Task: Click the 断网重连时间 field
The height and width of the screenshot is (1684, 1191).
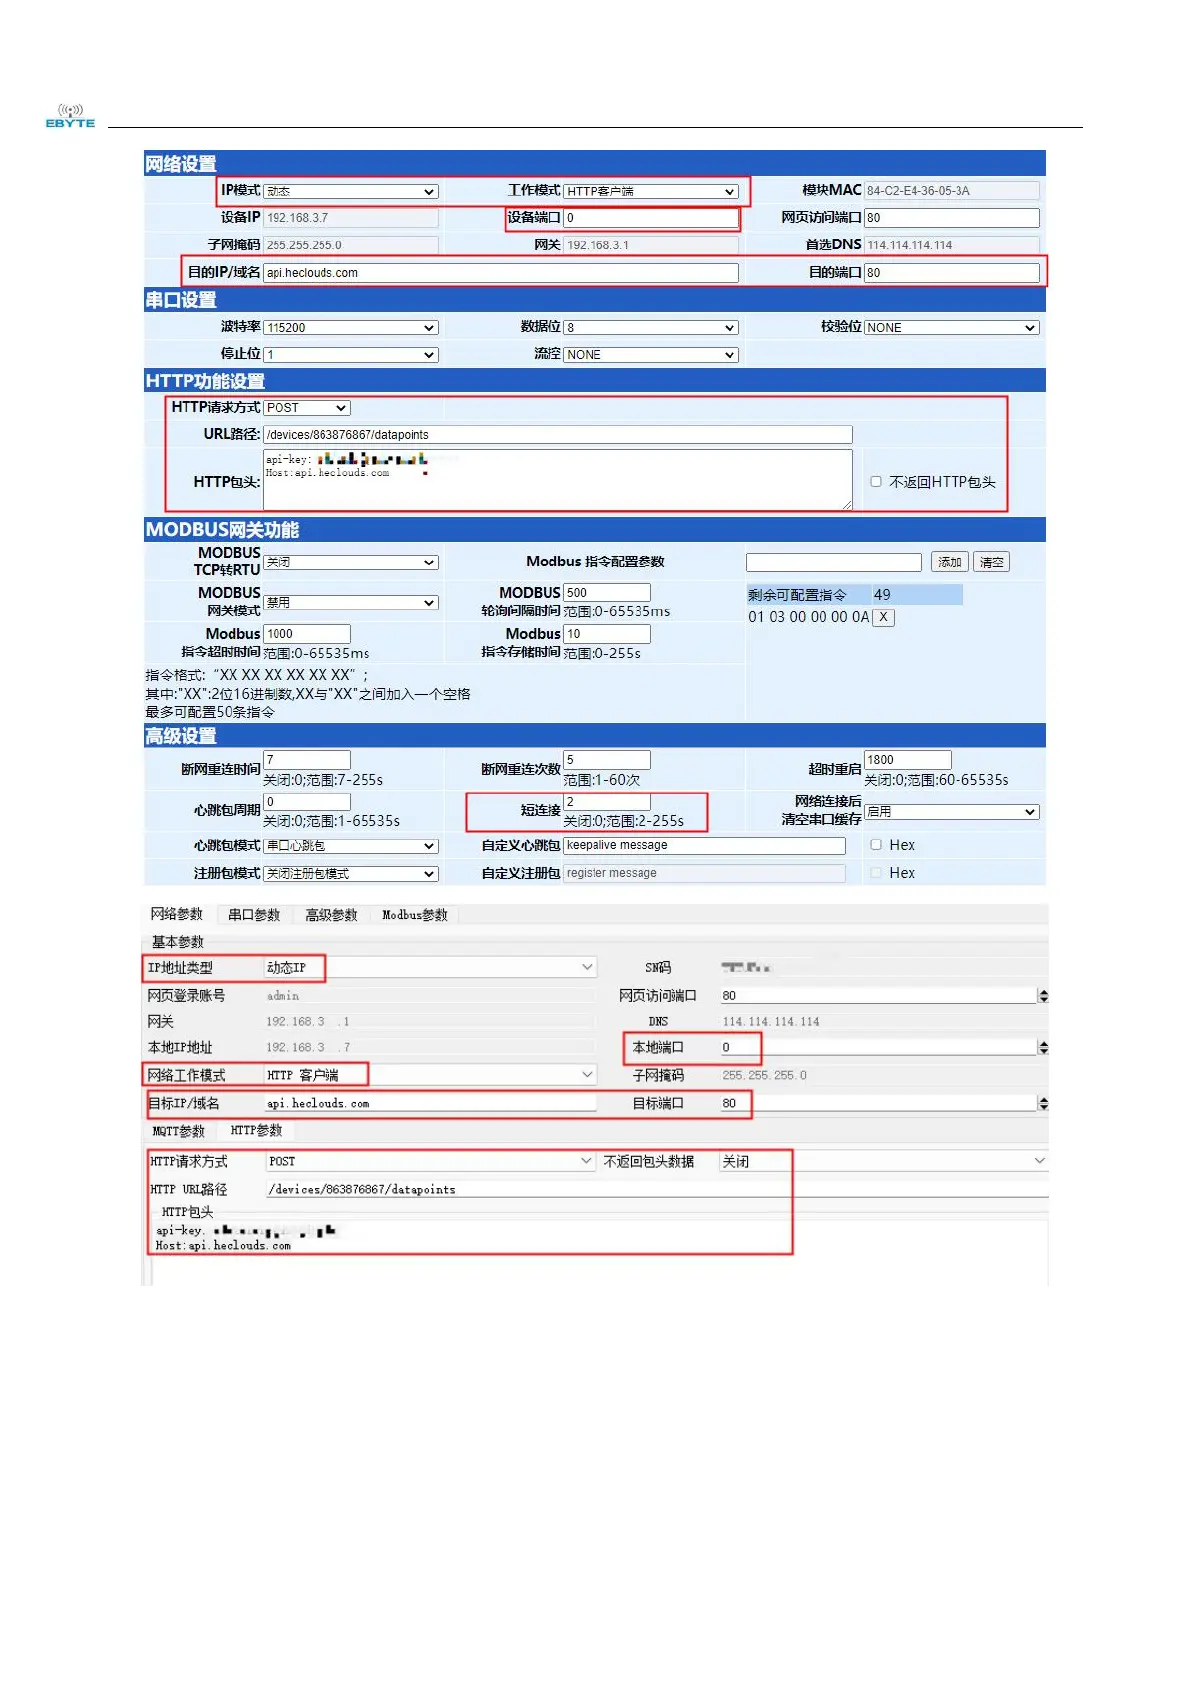Action: coord(307,760)
